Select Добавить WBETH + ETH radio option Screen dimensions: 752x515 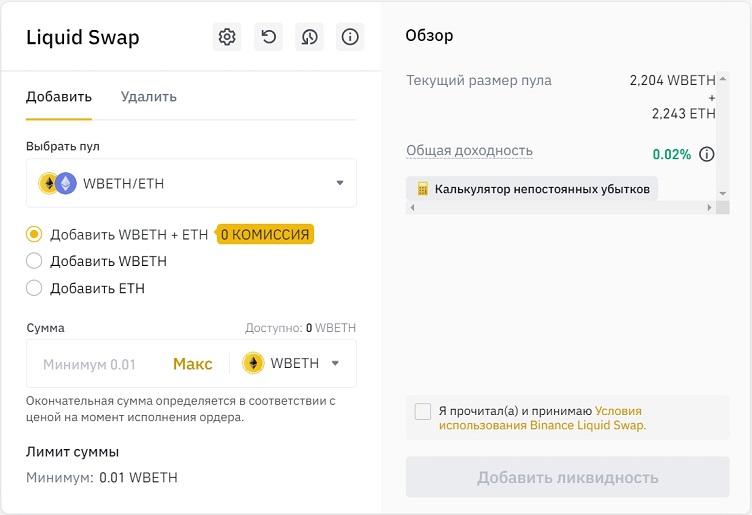(34, 234)
